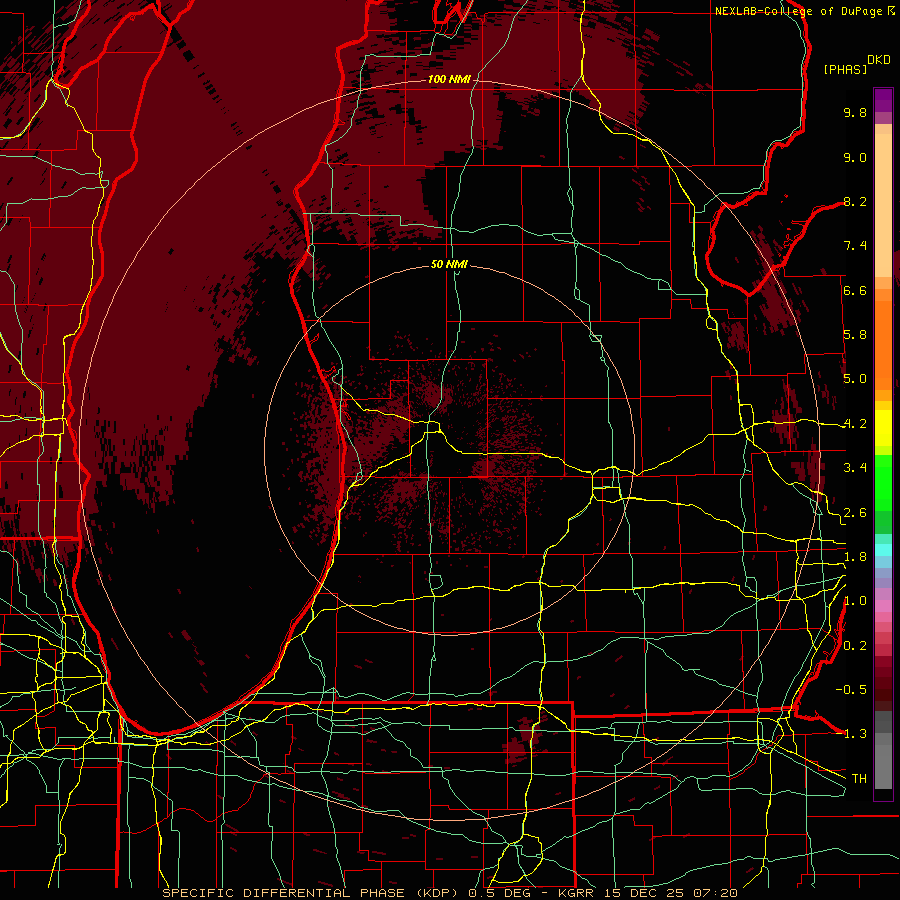The image size is (900, 900).
Task: Click the "SPECIFIC DIFFERENTIAL PHASE" caption text
Action: 284,893
